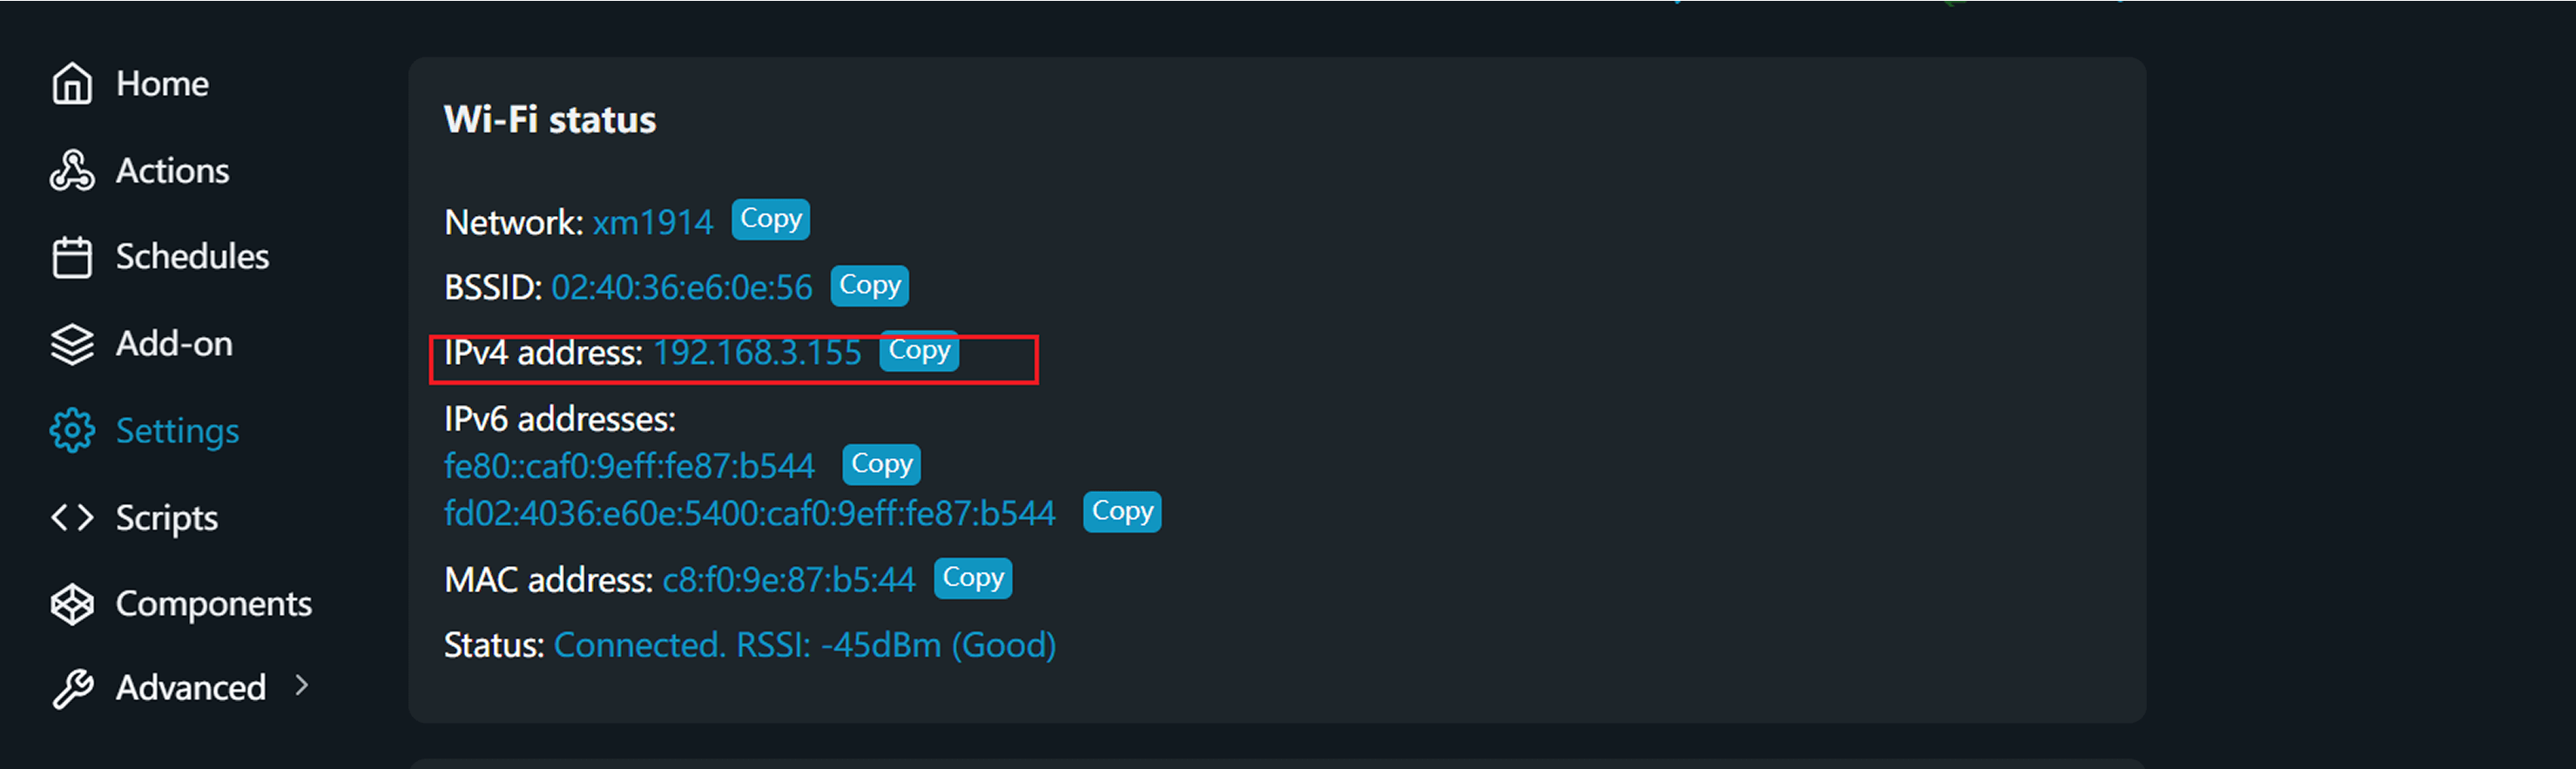Copy the MAC address
This screenshot has width=2576, height=769.
[x=972, y=578]
